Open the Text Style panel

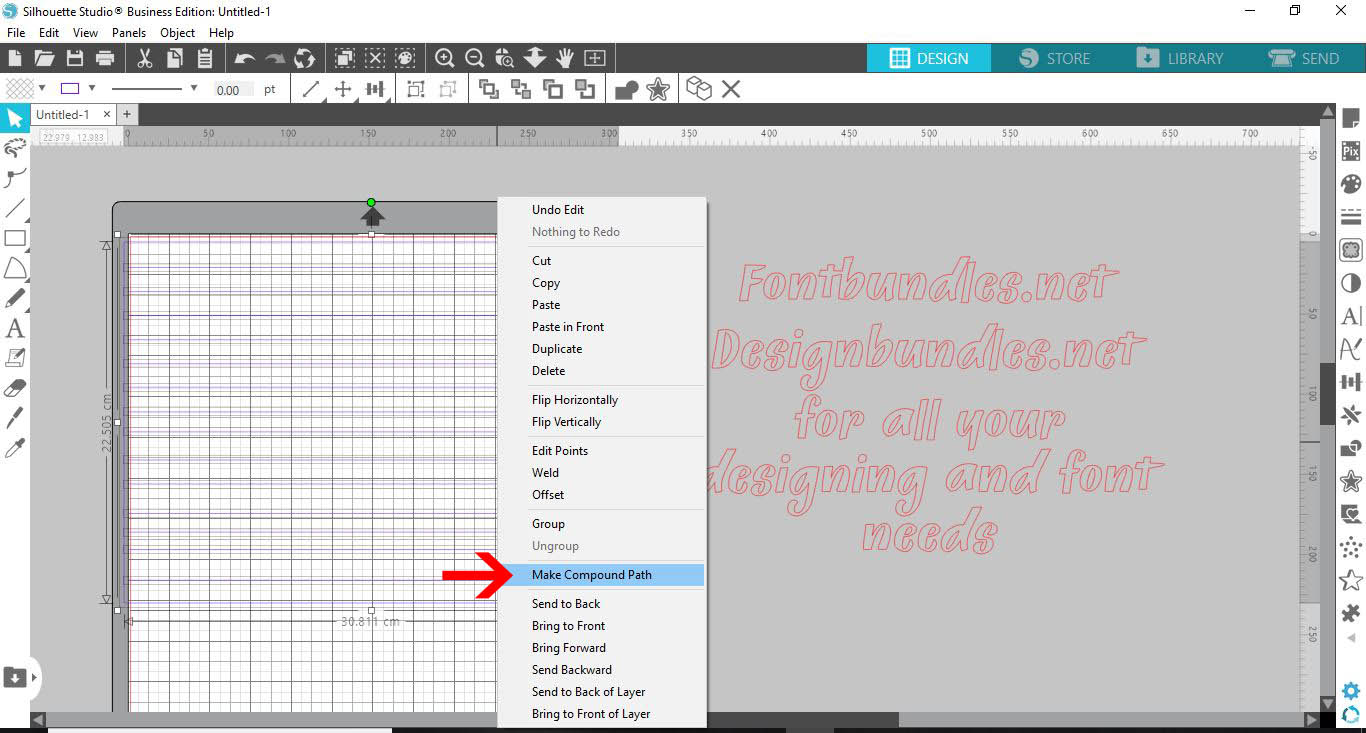point(1351,316)
